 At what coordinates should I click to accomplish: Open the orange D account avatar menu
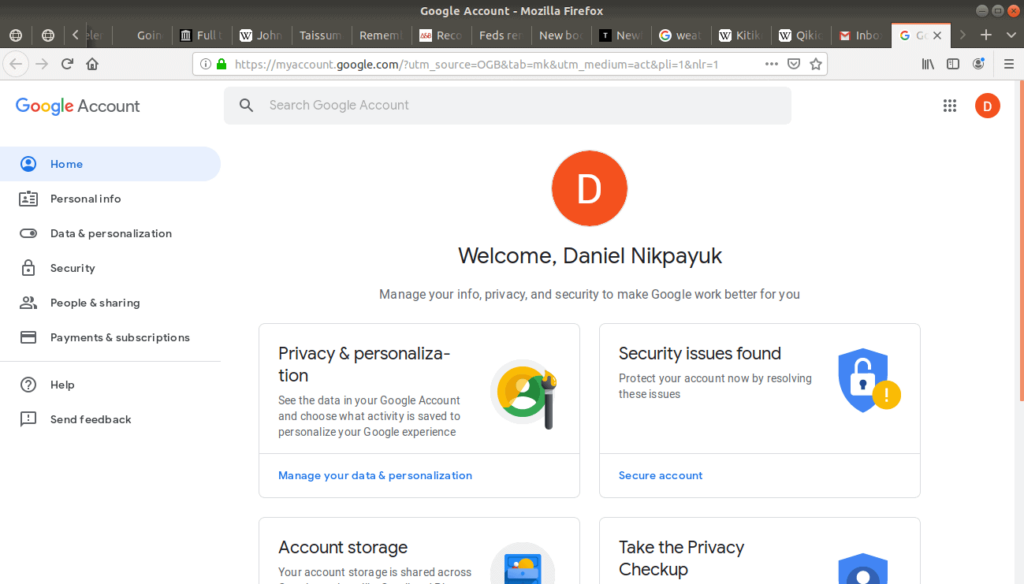point(987,106)
